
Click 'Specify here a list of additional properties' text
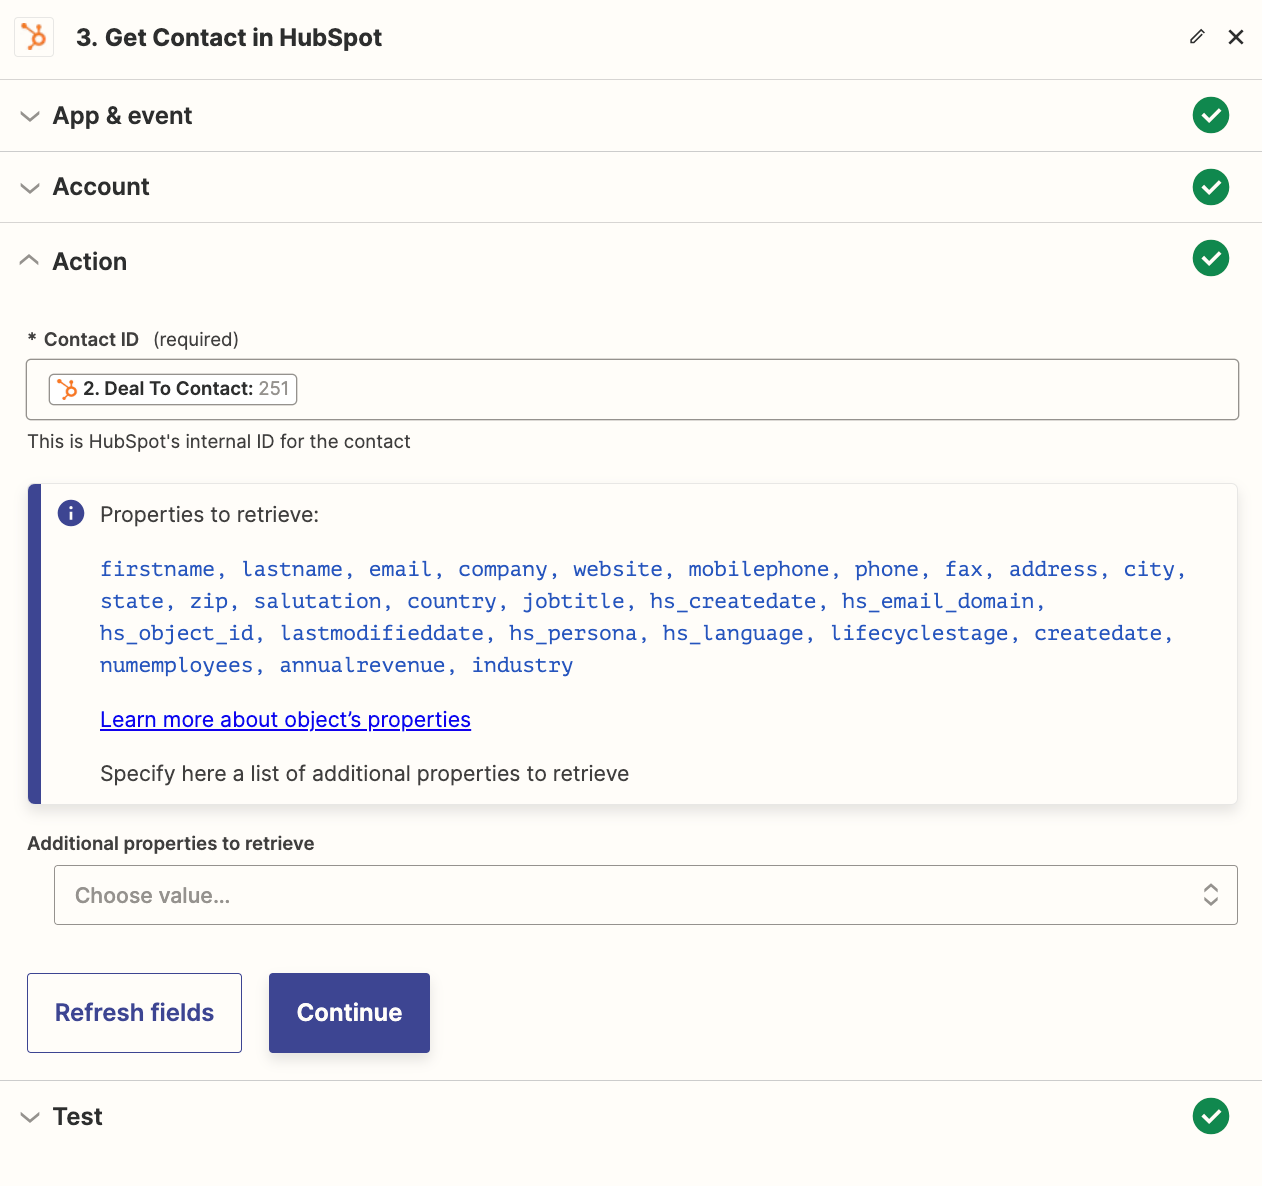click(365, 774)
